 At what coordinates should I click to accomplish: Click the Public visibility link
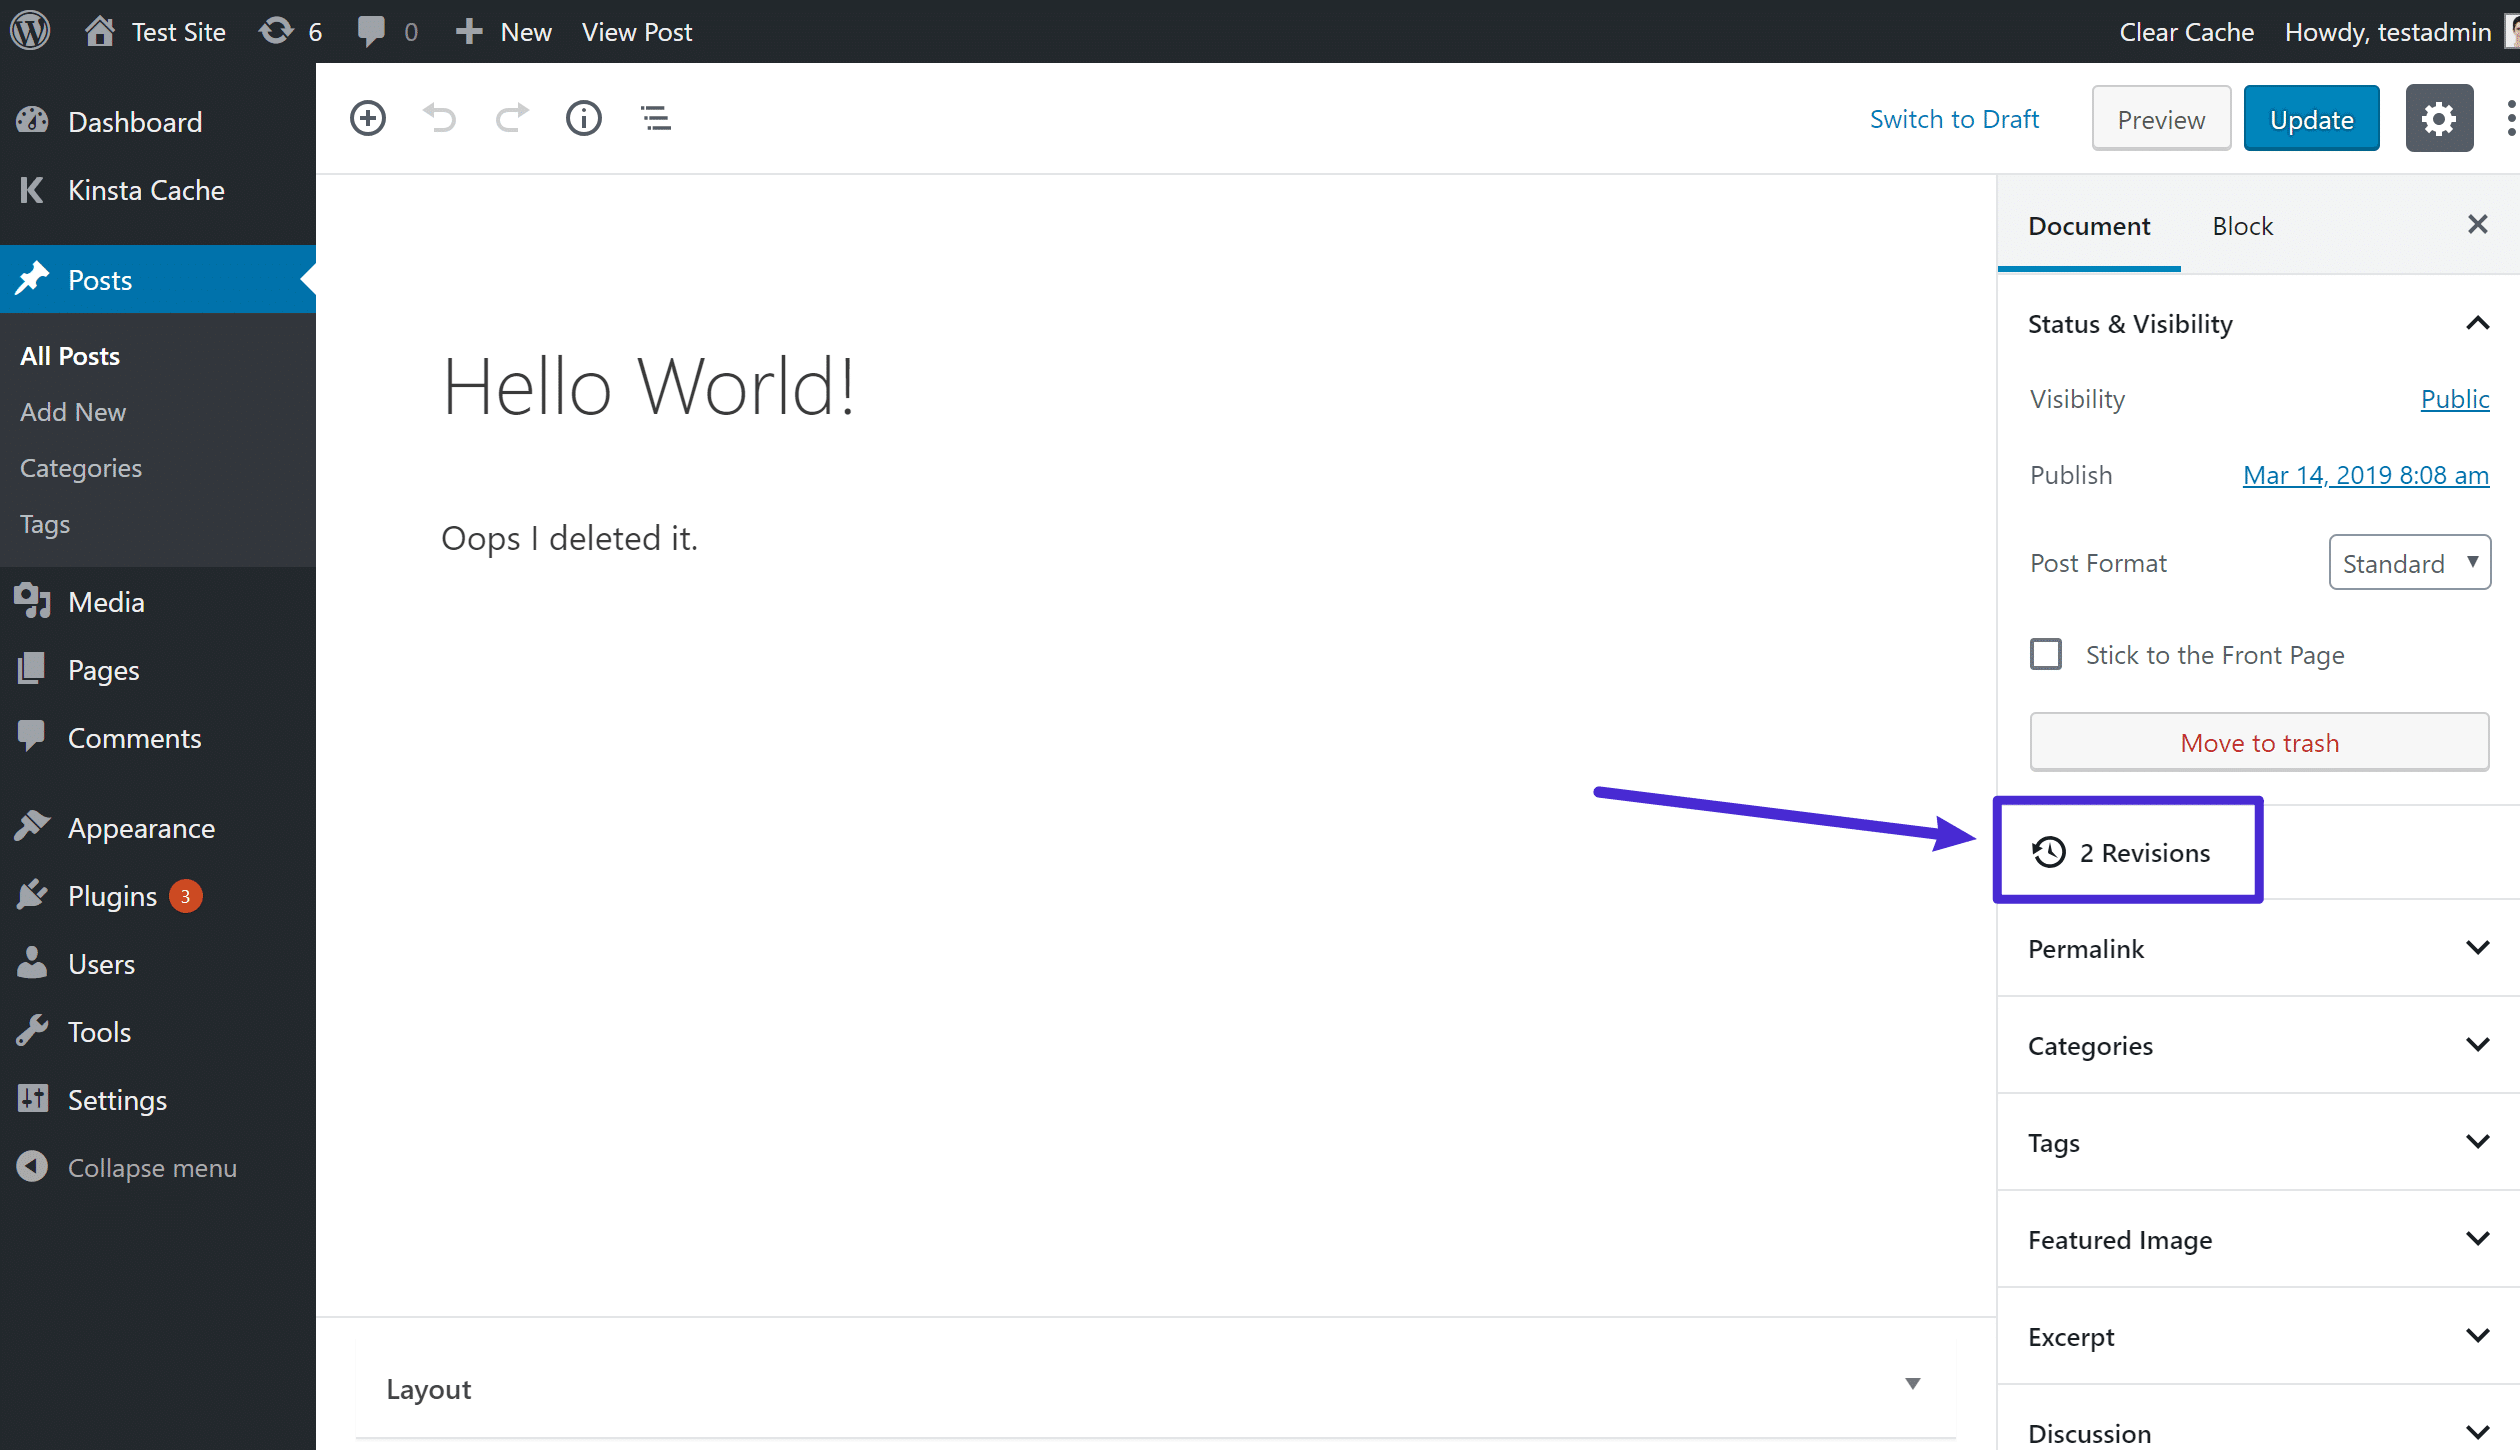pos(2456,398)
